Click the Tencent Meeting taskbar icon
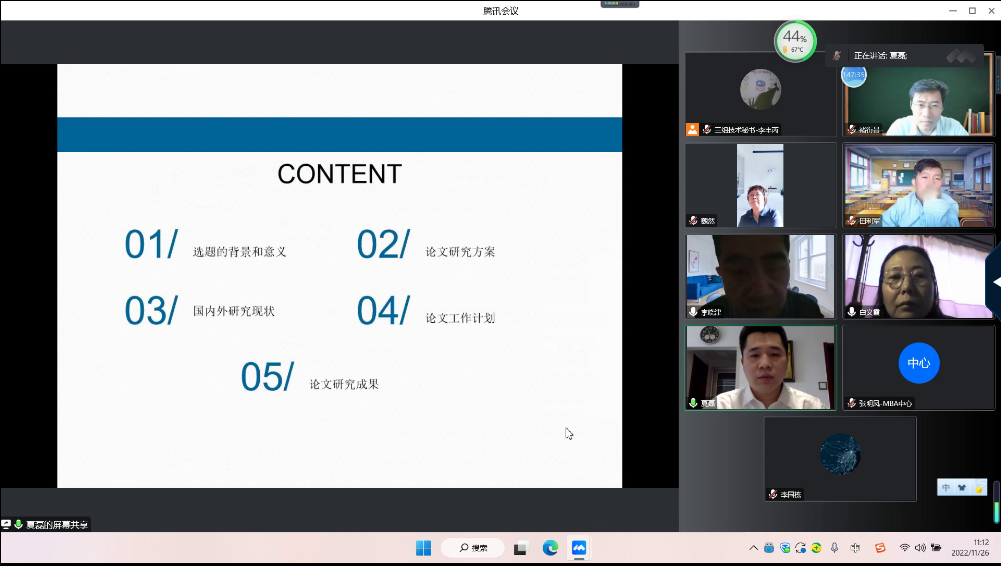 [578, 548]
